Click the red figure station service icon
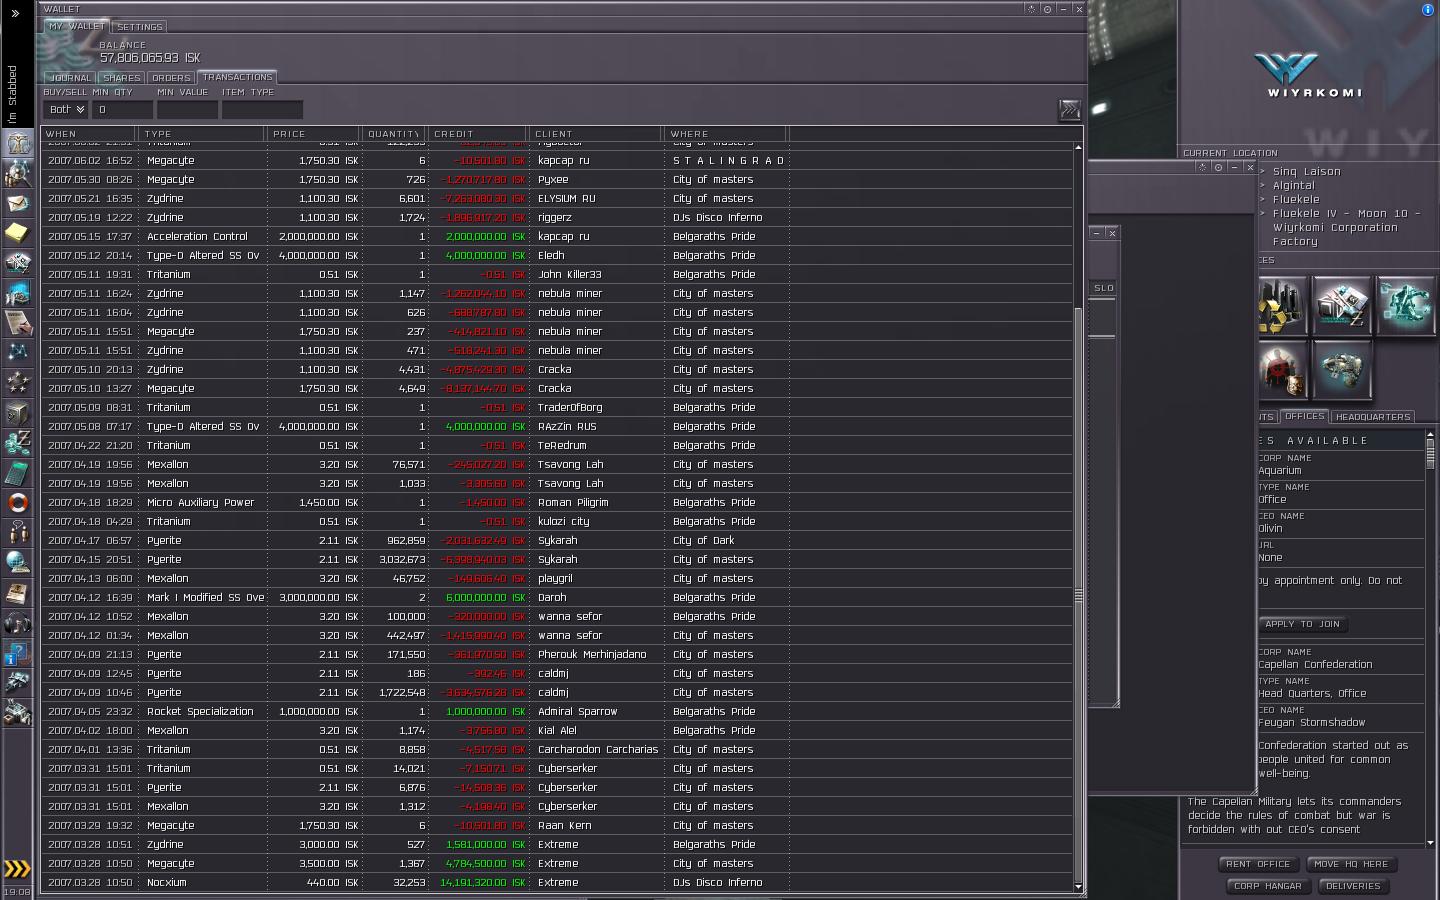This screenshot has width=1440, height=900. (x=1283, y=370)
